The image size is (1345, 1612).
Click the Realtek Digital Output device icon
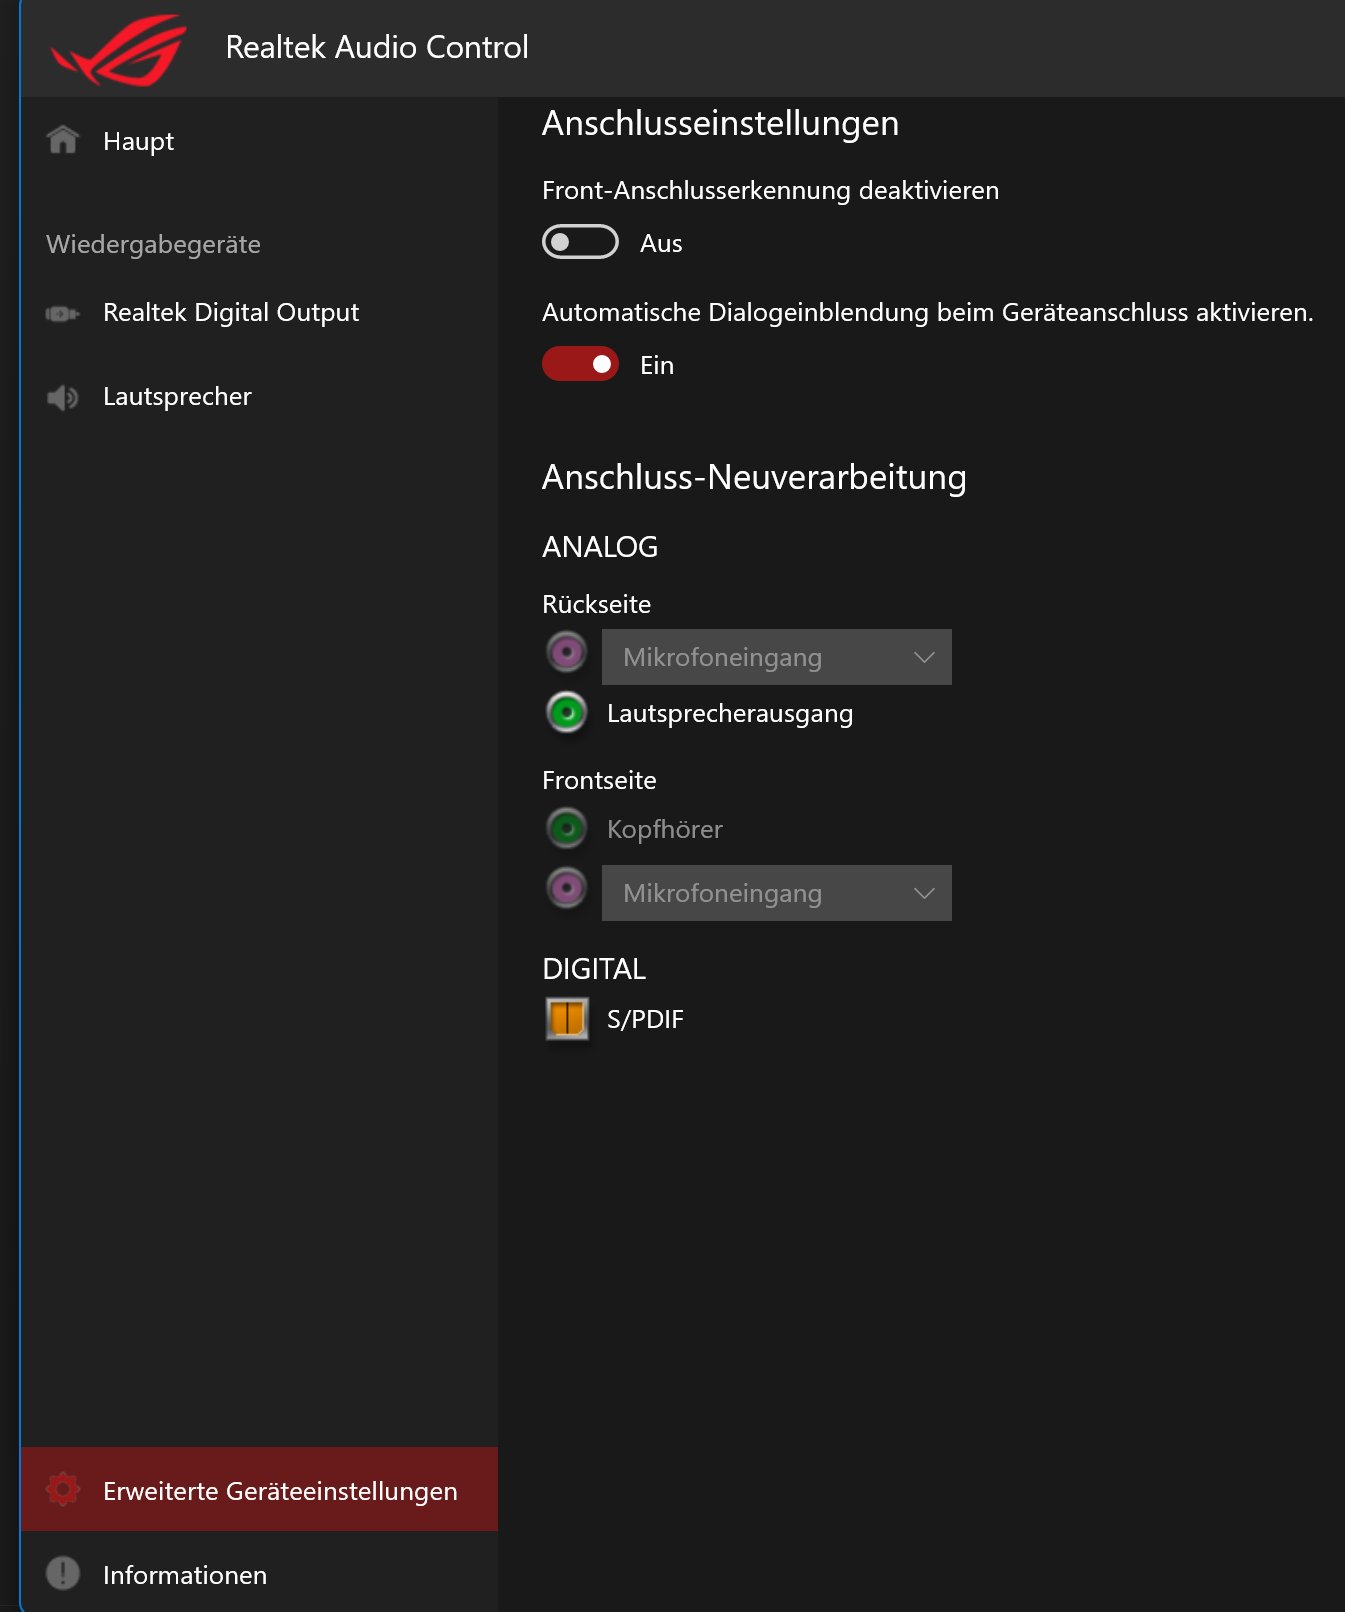(63, 313)
